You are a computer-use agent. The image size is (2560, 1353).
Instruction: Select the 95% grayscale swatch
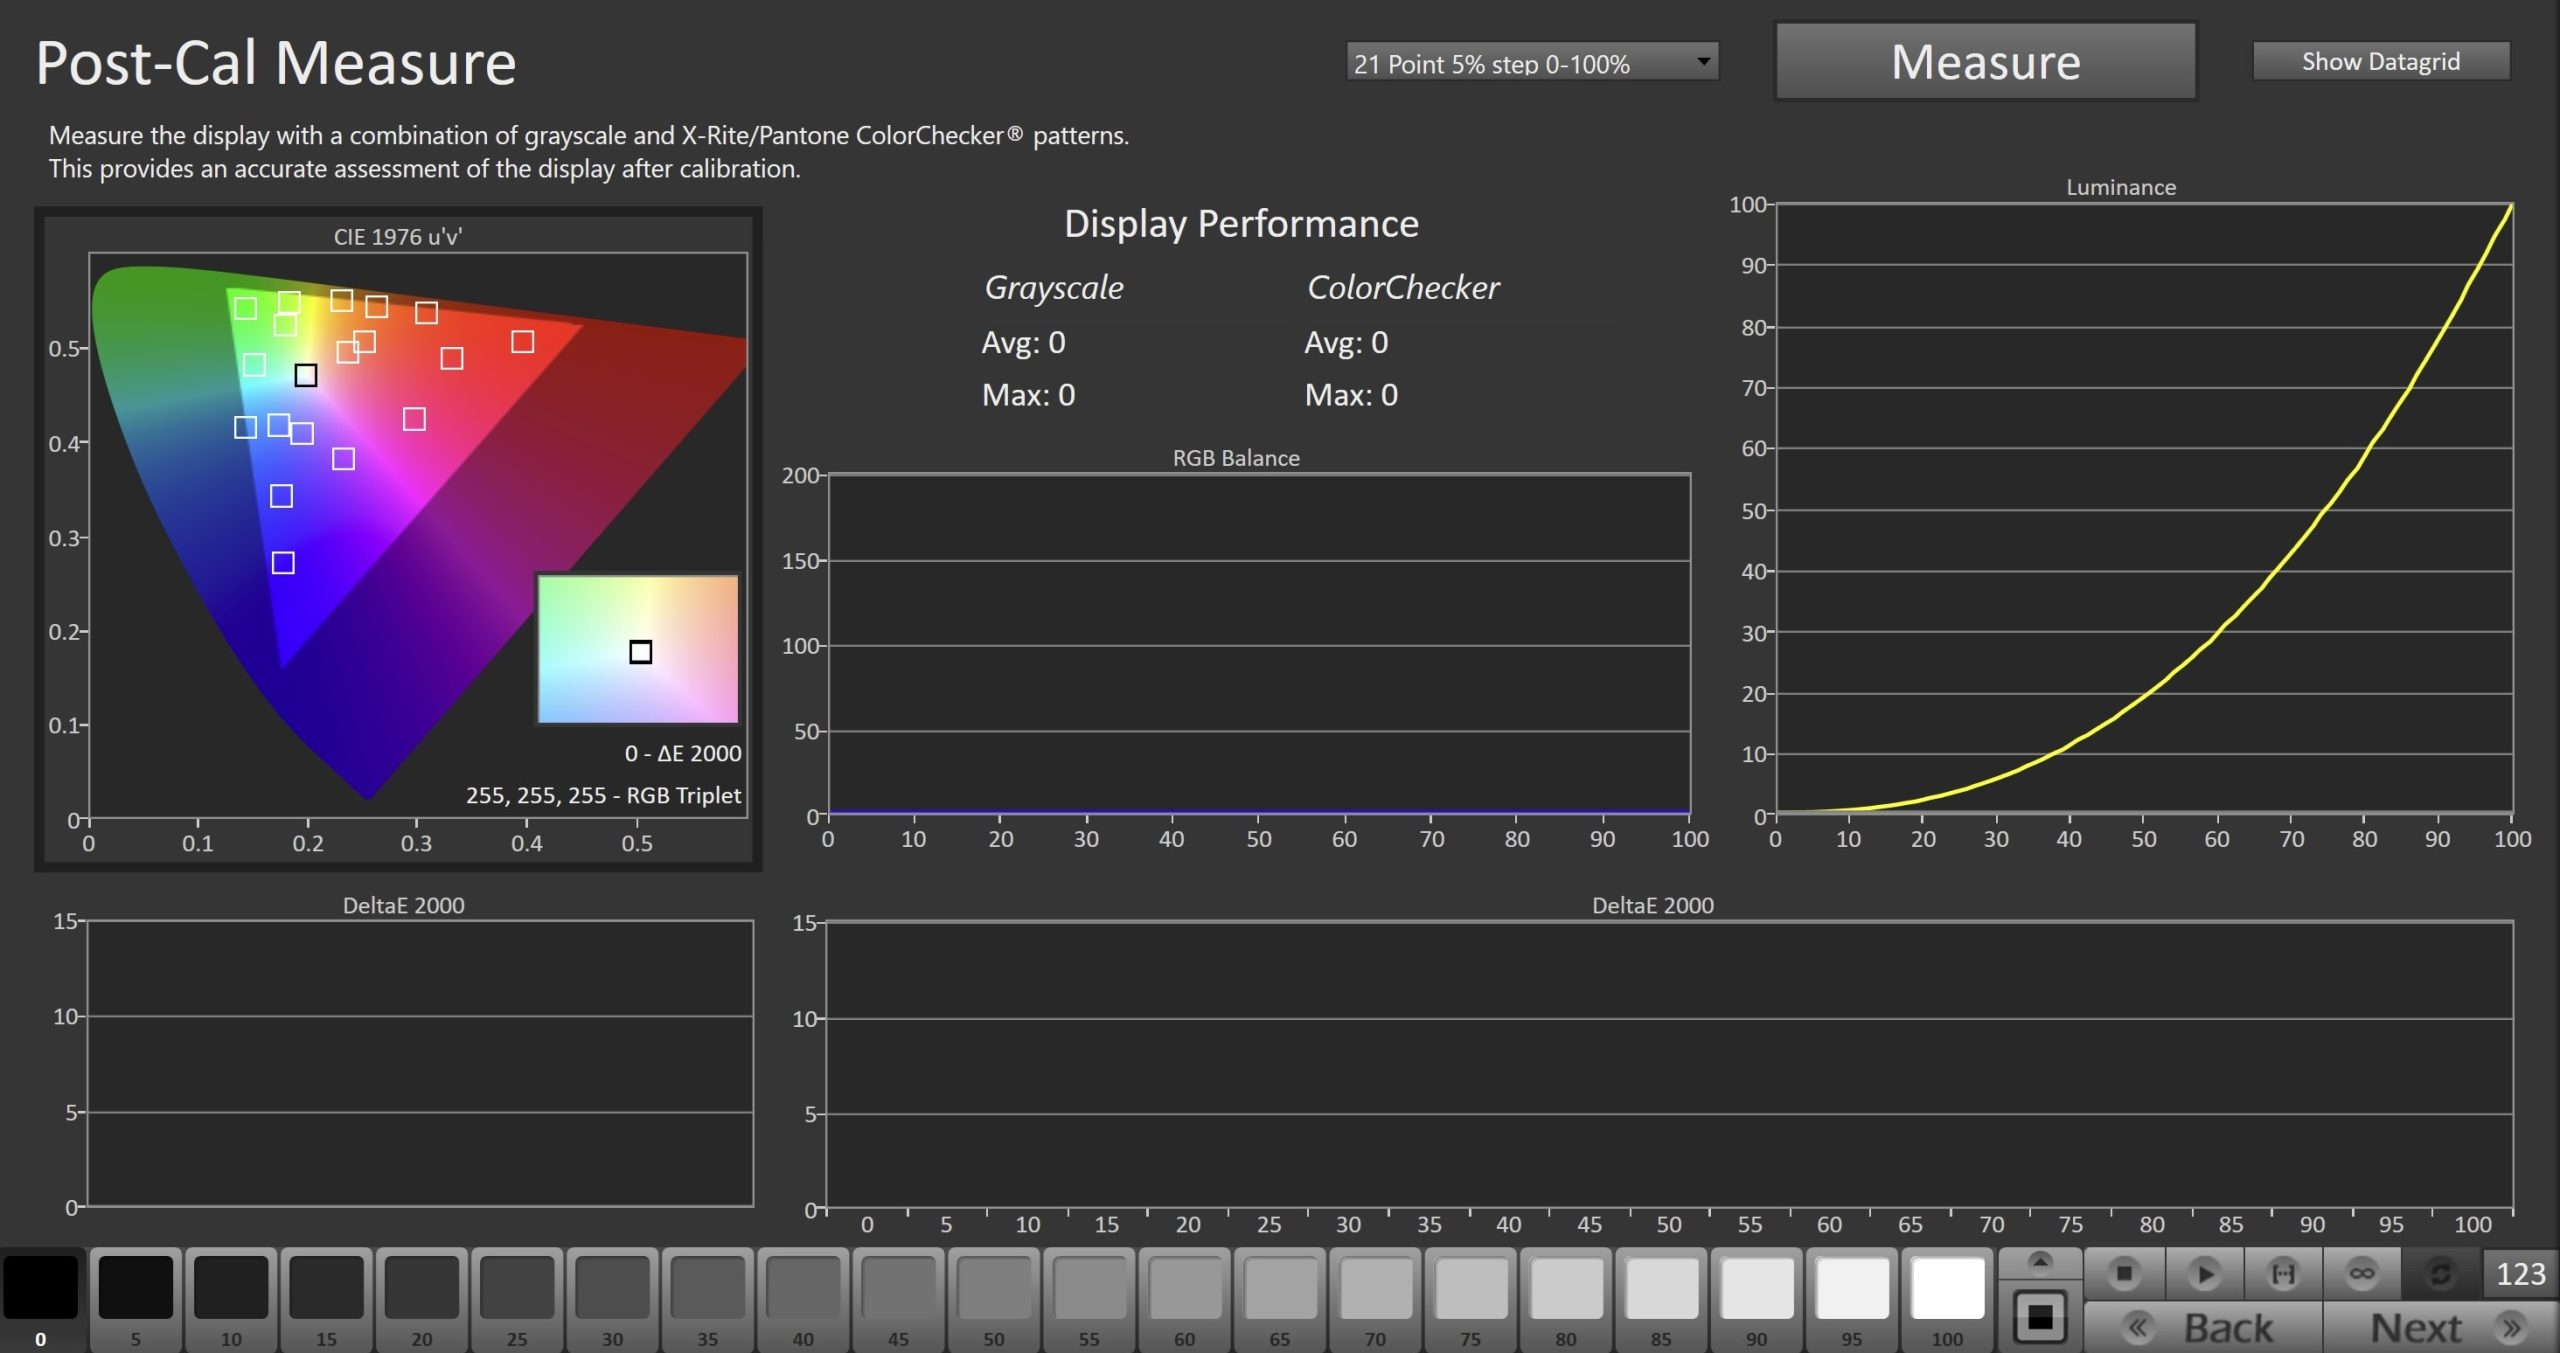(x=1852, y=1300)
